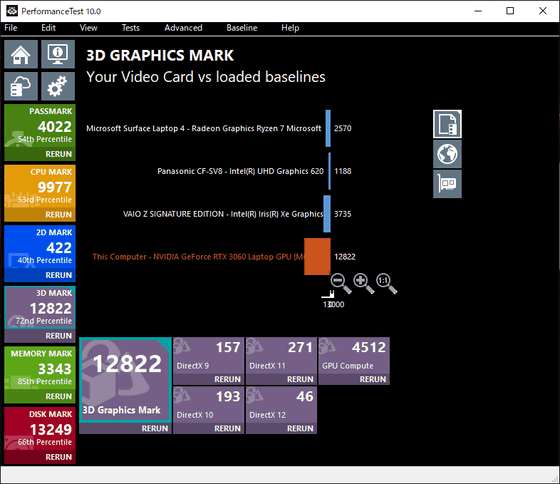This screenshot has height=484, width=560.
Task: Rerun the DirectX 12 test
Action: click(x=300, y=428)
